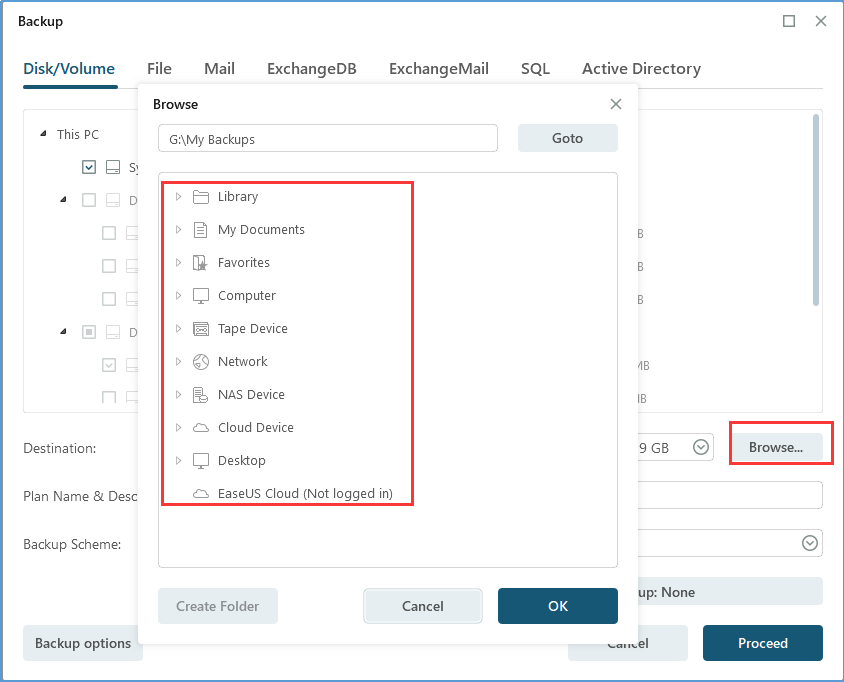
Task: Click the Computer monitor icon
Action: point(201,296)
